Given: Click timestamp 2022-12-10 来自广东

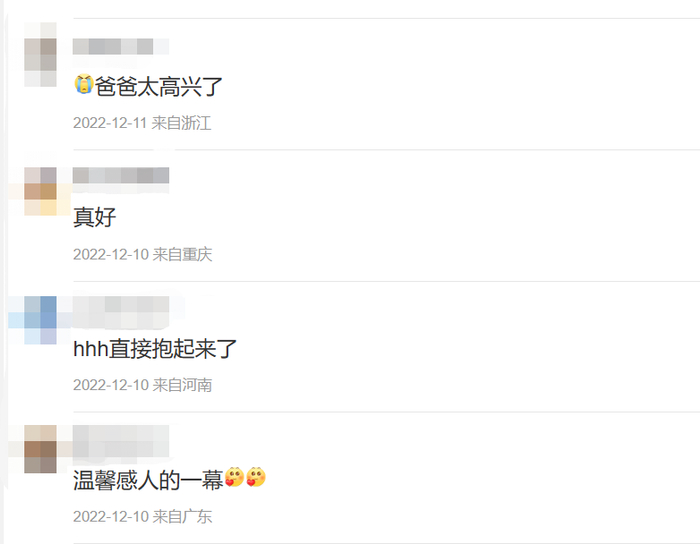Looking at the screenshot, I should [142, 516].
